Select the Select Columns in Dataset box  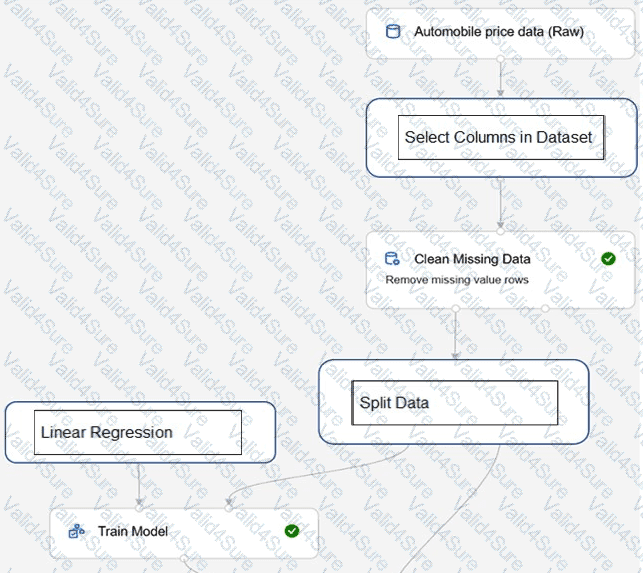500,137
